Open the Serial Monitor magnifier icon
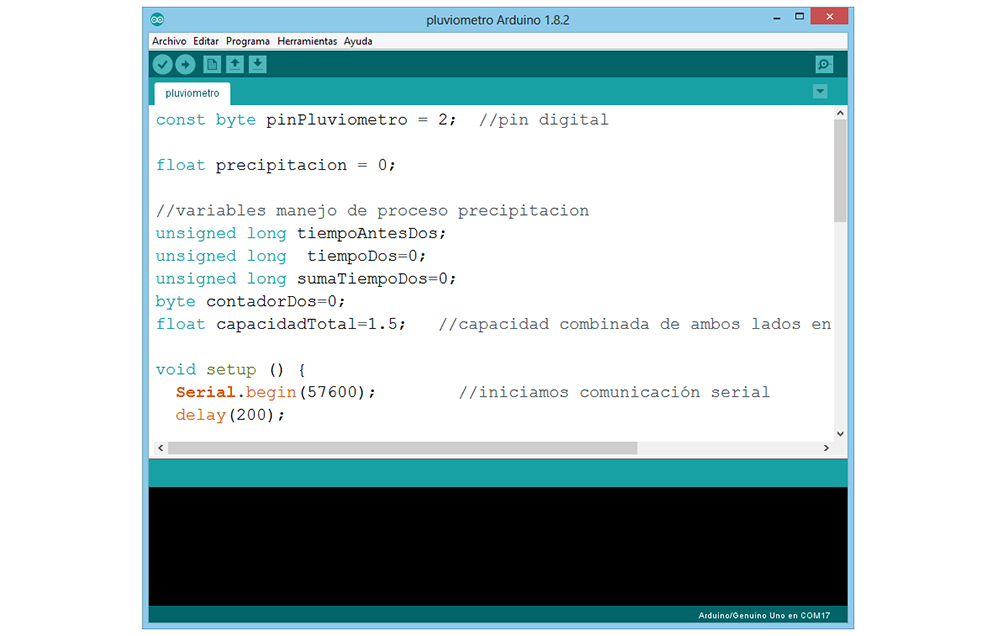This screenshot has height=636, width=1000. click(824, 65)
